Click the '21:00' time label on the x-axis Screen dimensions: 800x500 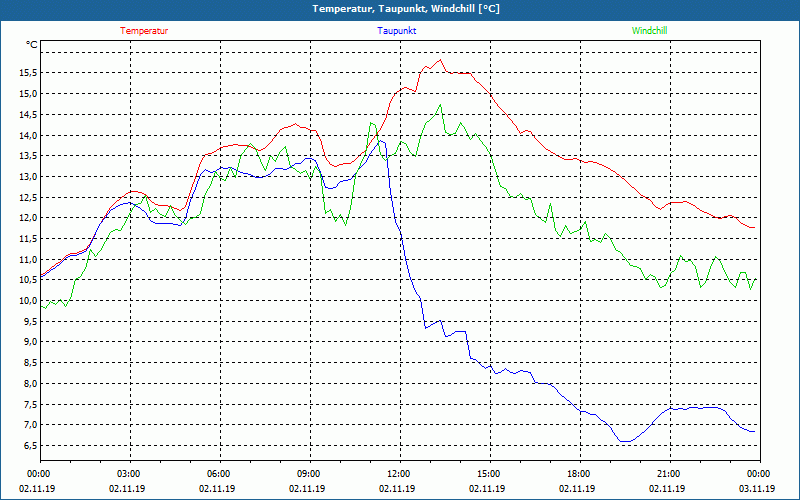[x=668, y=474]
